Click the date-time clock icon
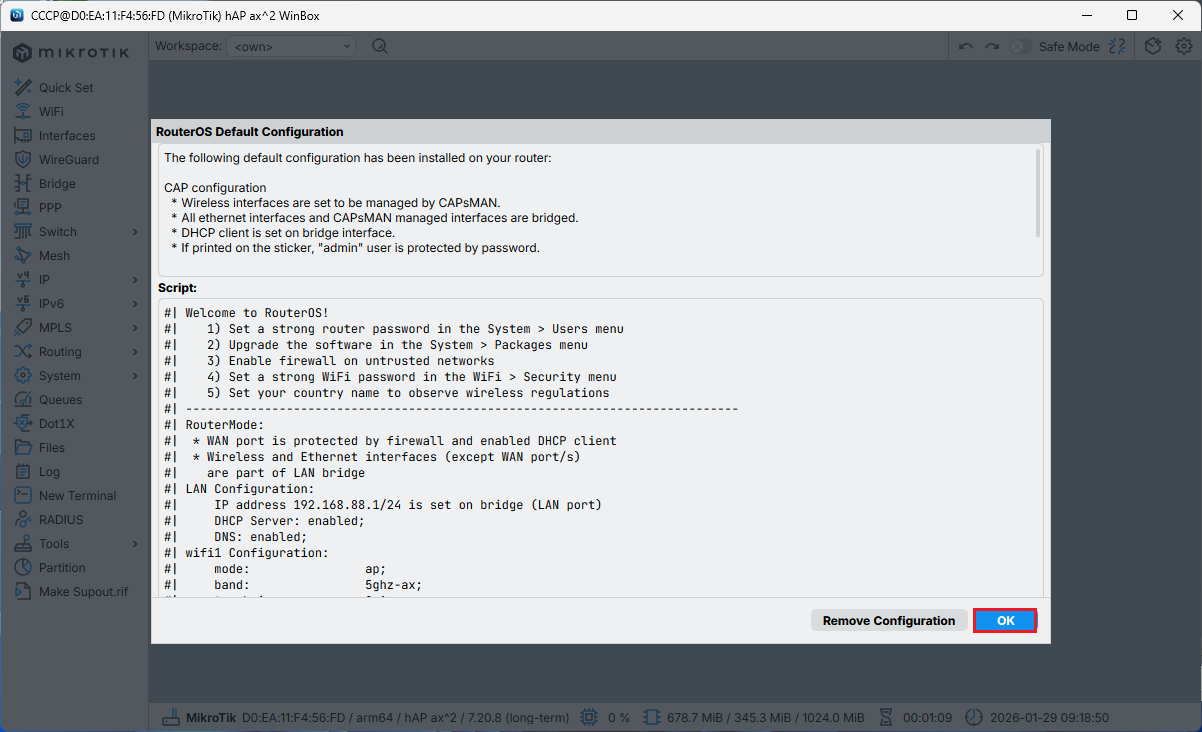 [x=974, y=718]
